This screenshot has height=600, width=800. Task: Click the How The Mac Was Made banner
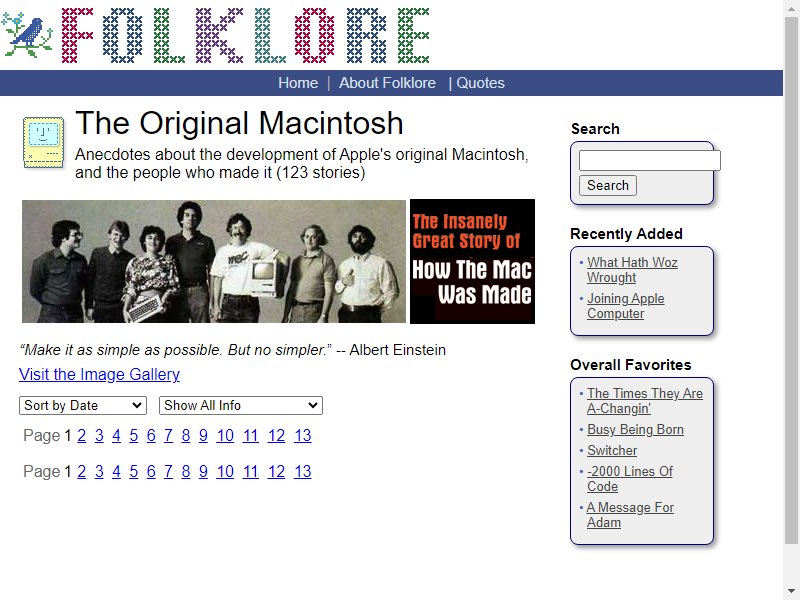[x=472, y=261]
